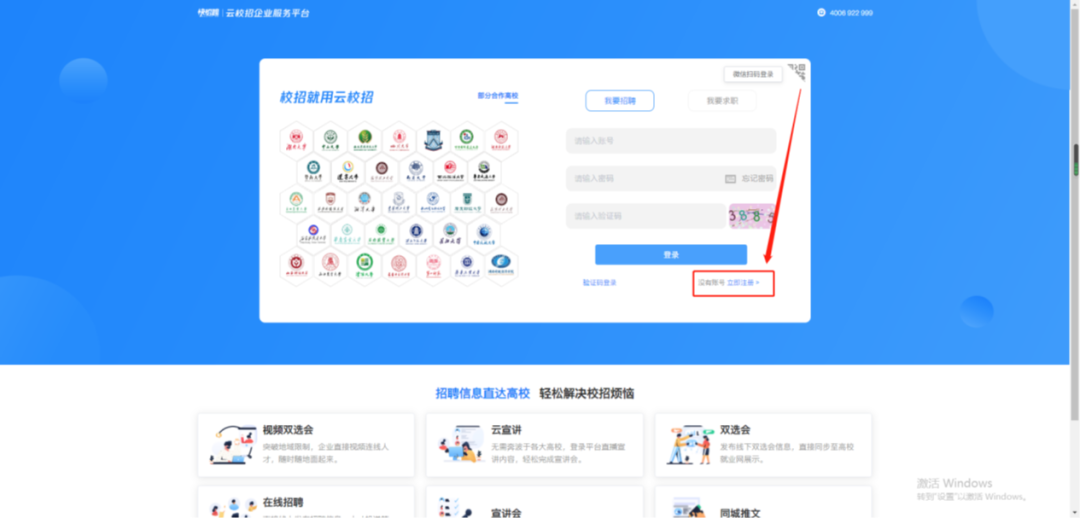Screen dimensions: 1080x518
Task: Switch to the 我要招聘 tab
Action: (619, 101)
